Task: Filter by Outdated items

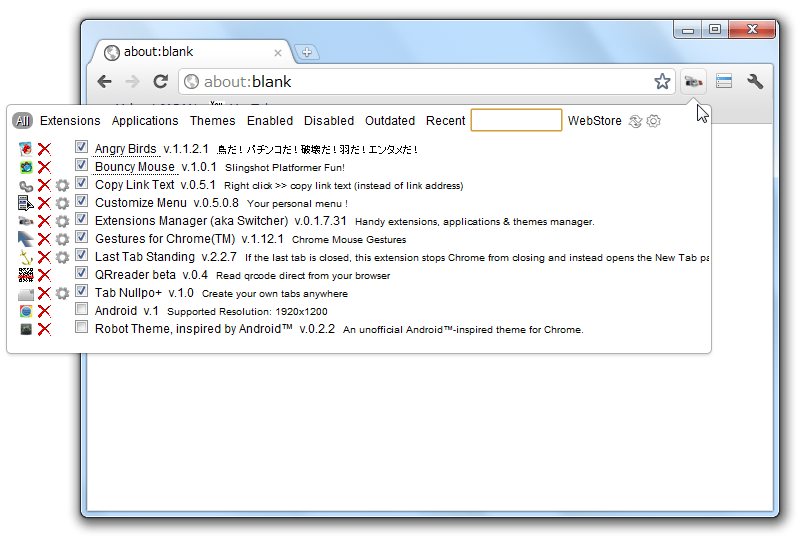Action: pyautogui.click(x=390, y=121)
